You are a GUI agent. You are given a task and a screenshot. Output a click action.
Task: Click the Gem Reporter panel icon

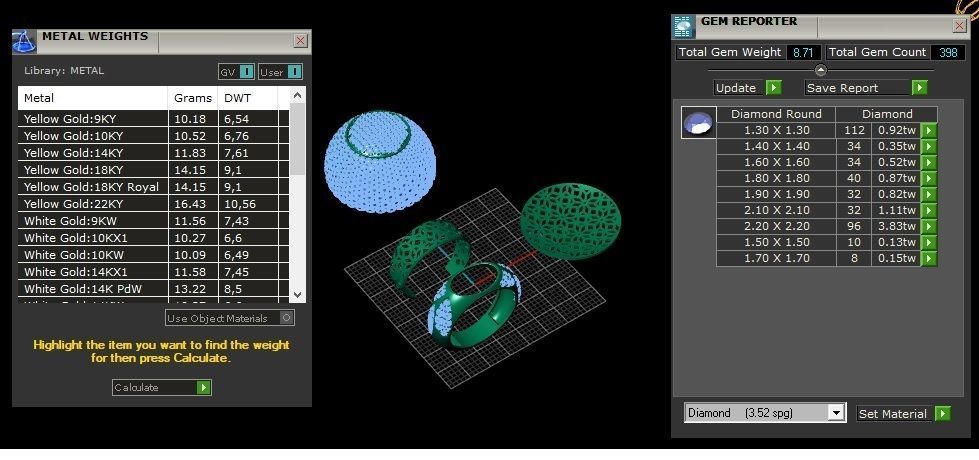pyautogui.click(x=684, y=26)
